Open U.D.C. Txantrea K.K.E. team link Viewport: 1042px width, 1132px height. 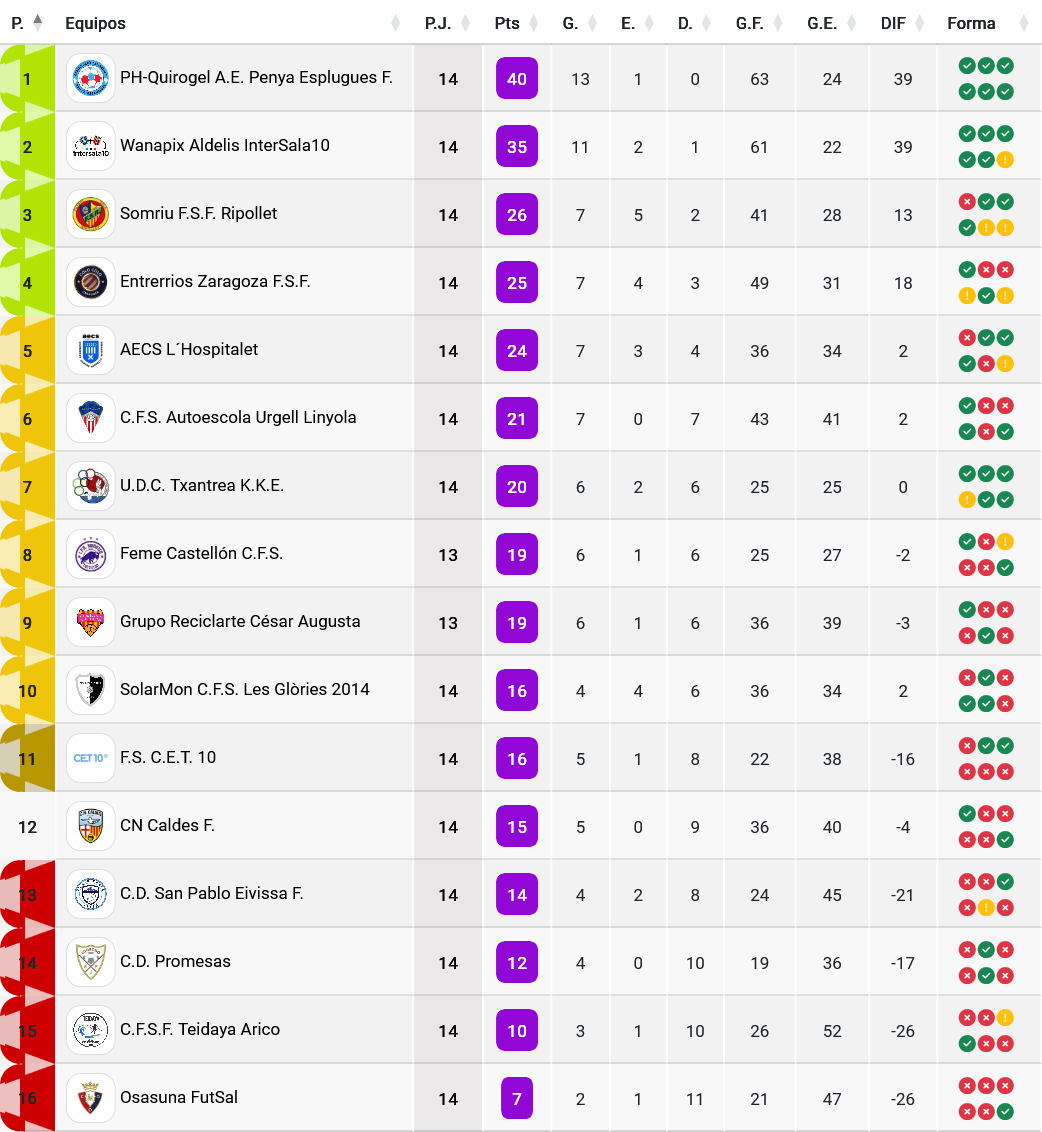tap(202, 486)
